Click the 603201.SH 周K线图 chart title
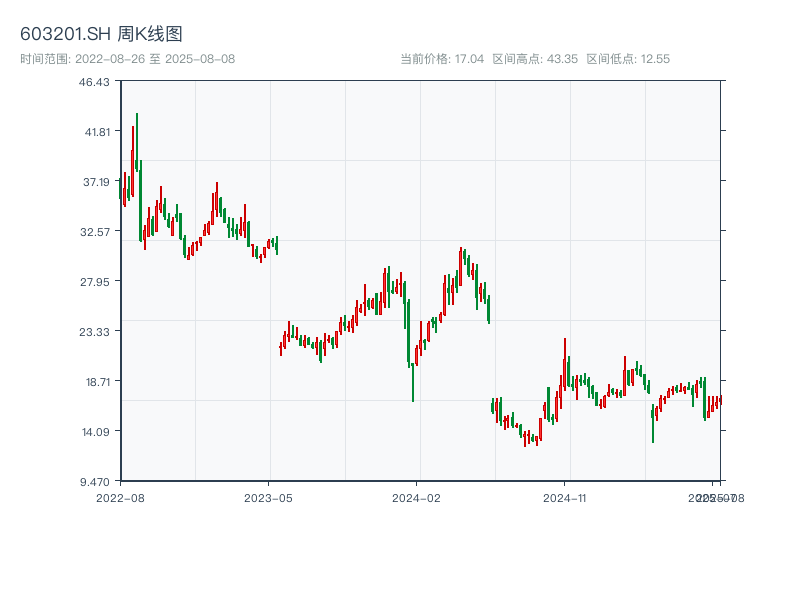800x600 pixels. click(101, 35)
